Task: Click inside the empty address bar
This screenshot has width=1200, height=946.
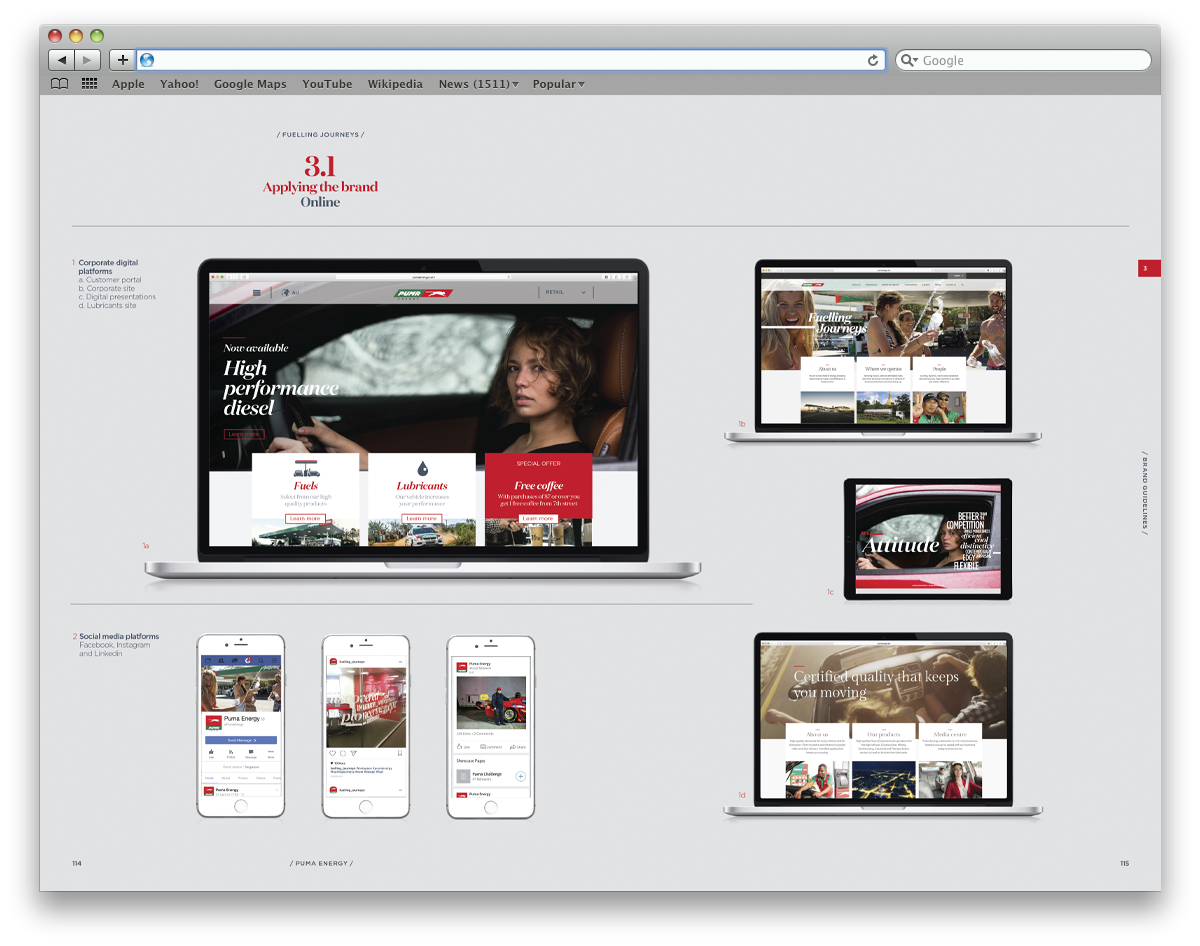Action: [x=510, y=60]
